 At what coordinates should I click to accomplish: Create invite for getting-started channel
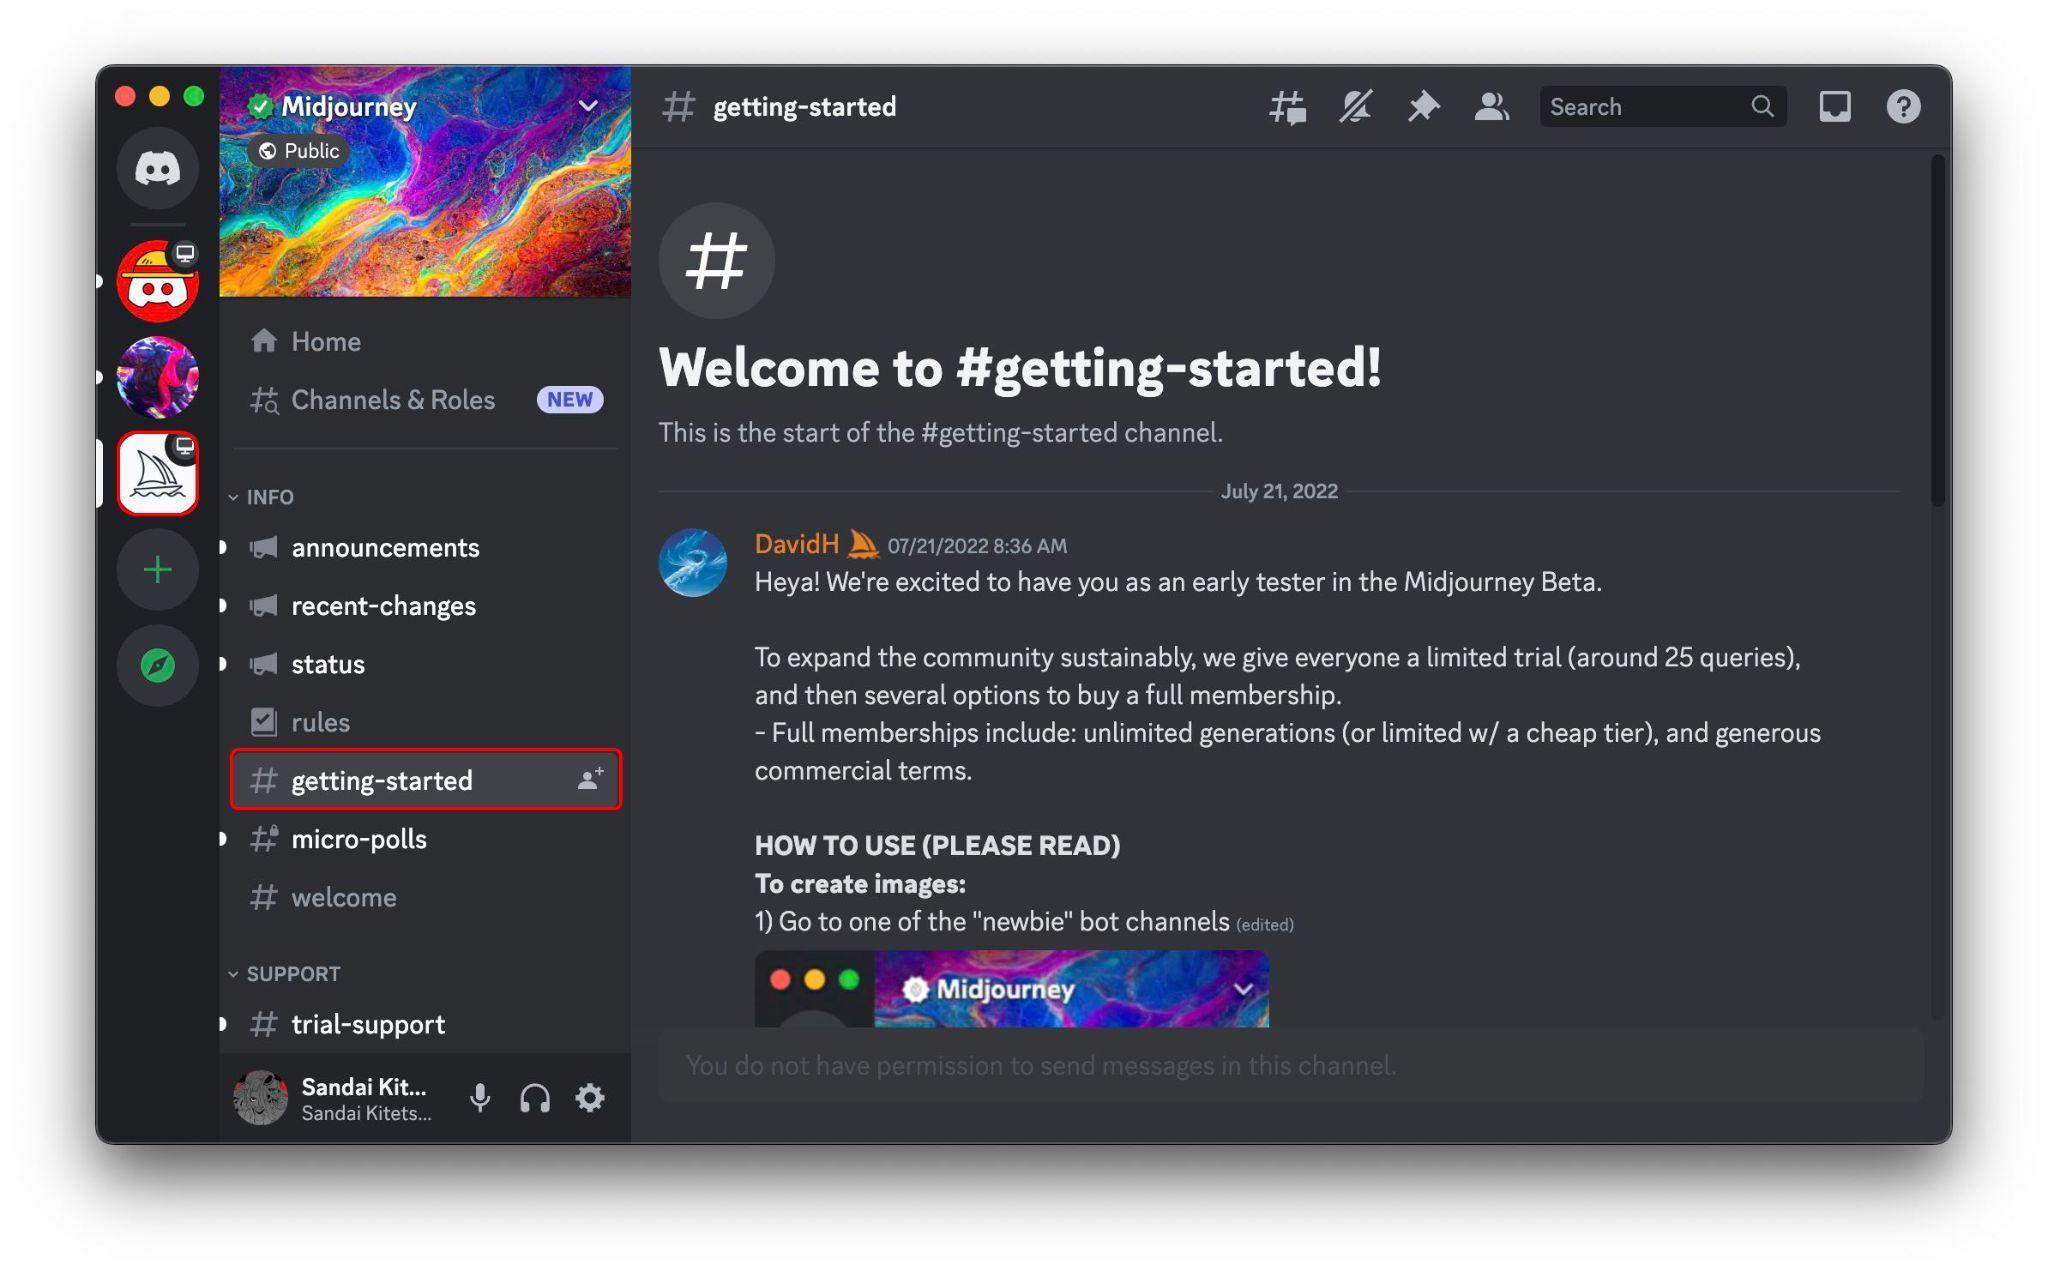[590, 780]
